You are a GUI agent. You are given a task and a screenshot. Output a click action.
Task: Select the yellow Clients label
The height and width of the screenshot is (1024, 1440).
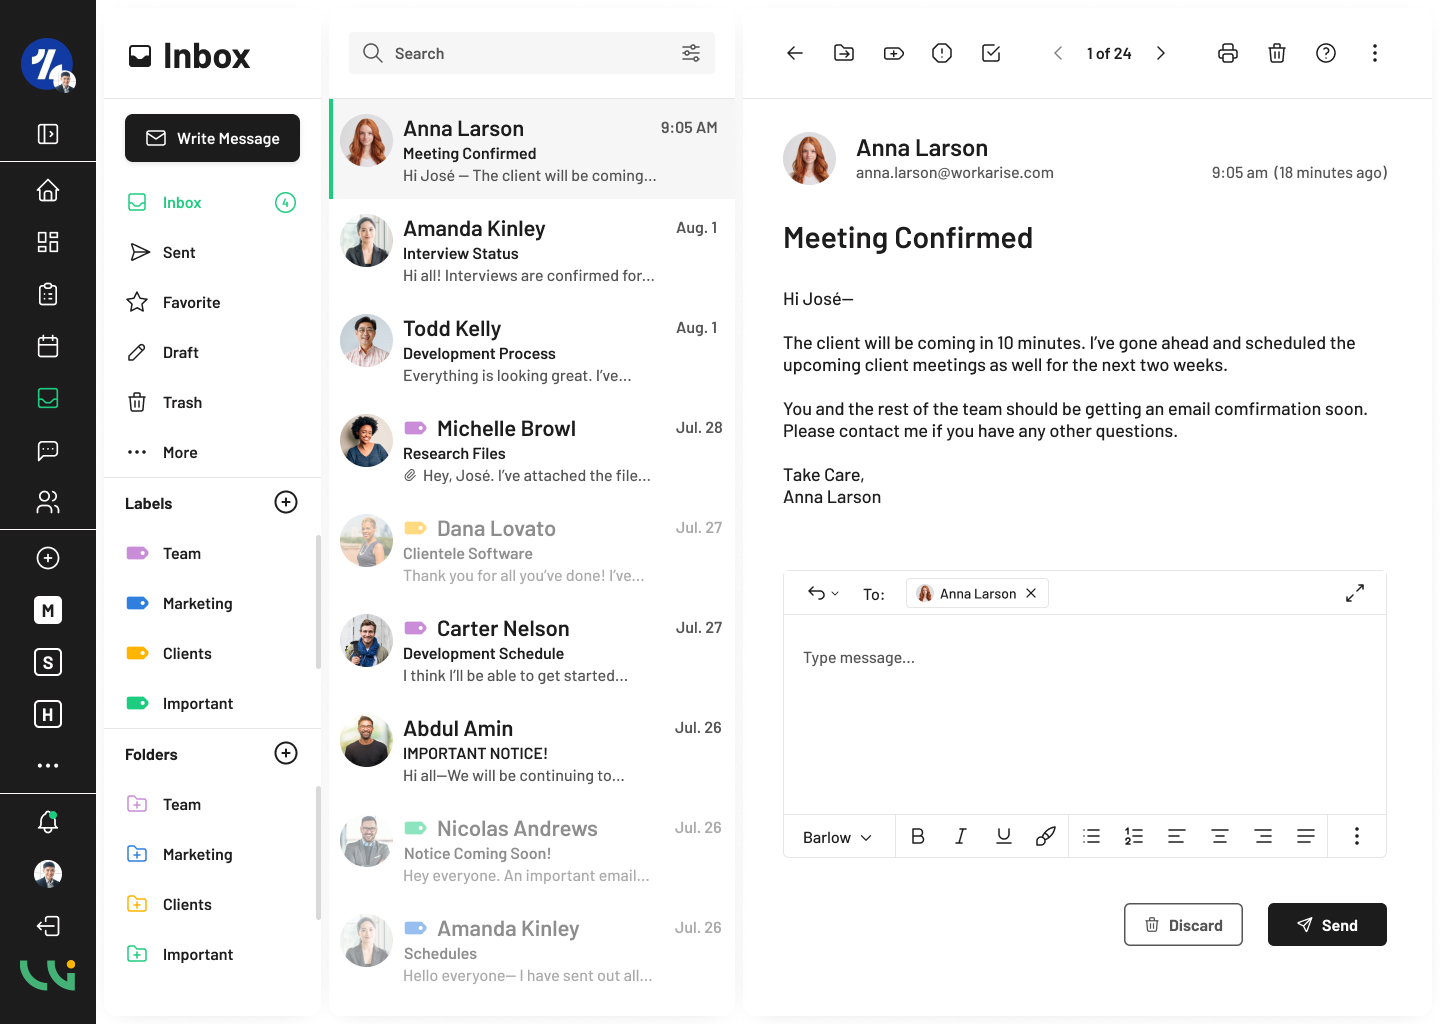tap(187, 654)
